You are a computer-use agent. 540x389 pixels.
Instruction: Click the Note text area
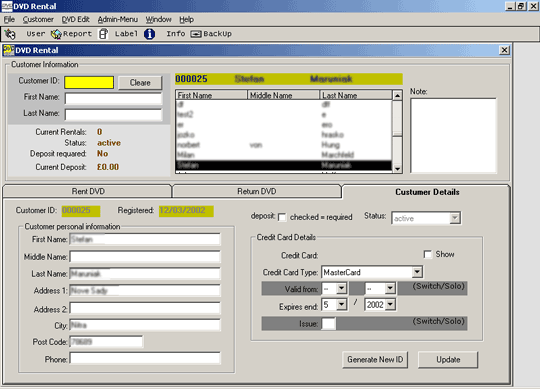click(x=453, y=136)
